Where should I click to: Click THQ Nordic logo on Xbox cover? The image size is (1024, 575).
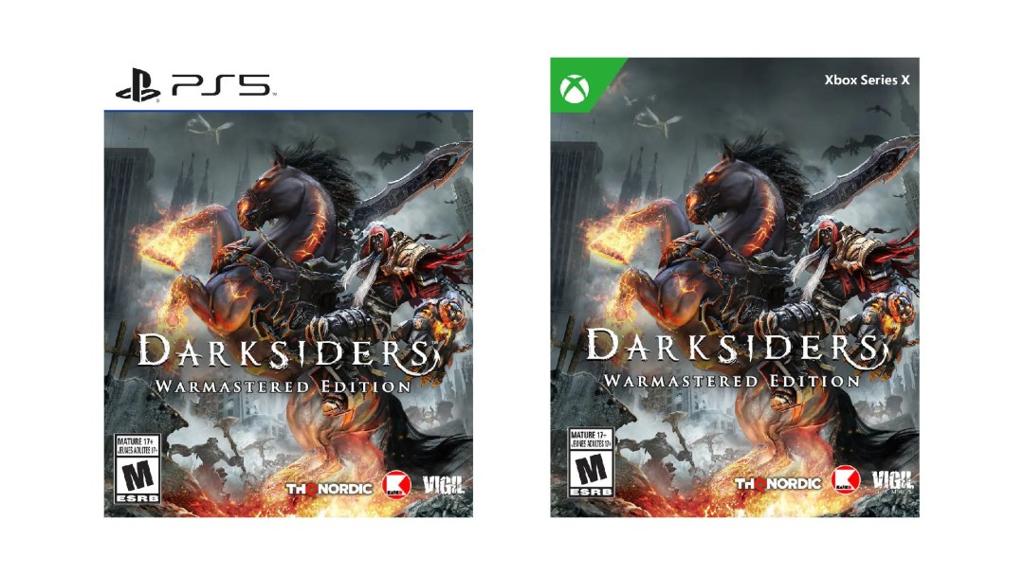tap(778, 484)
